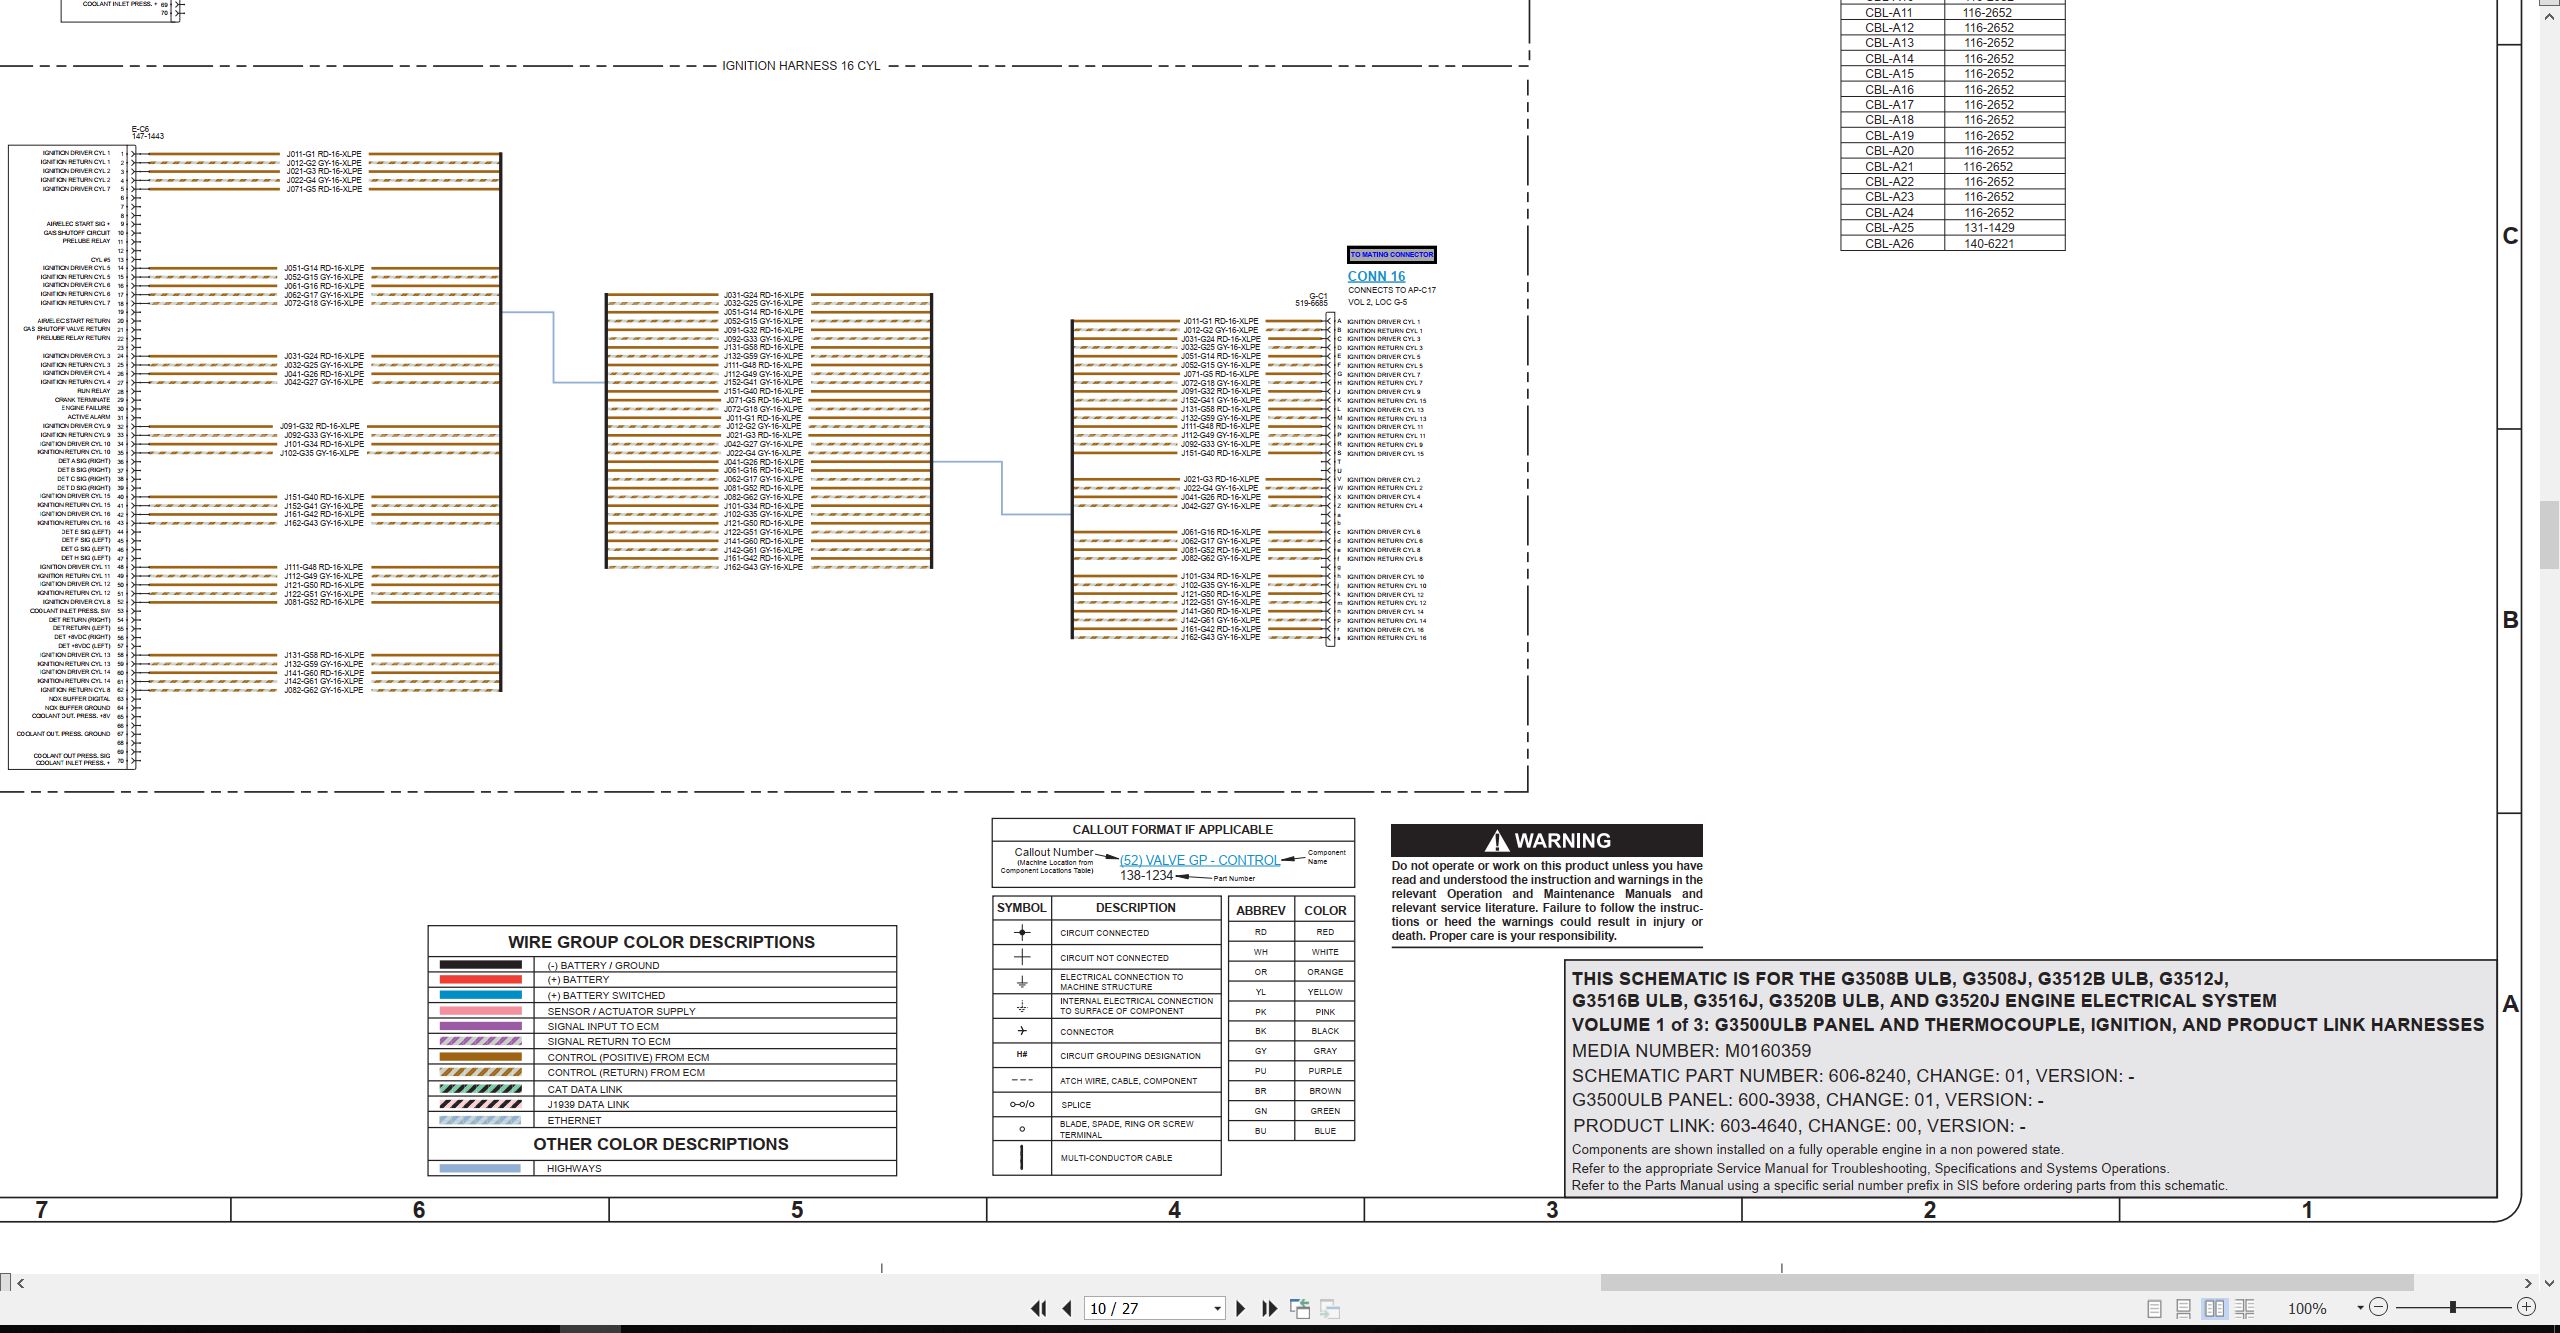
Task: Click the ABBREV column header
Action: pyautogui.click(x=1260, y=910)
